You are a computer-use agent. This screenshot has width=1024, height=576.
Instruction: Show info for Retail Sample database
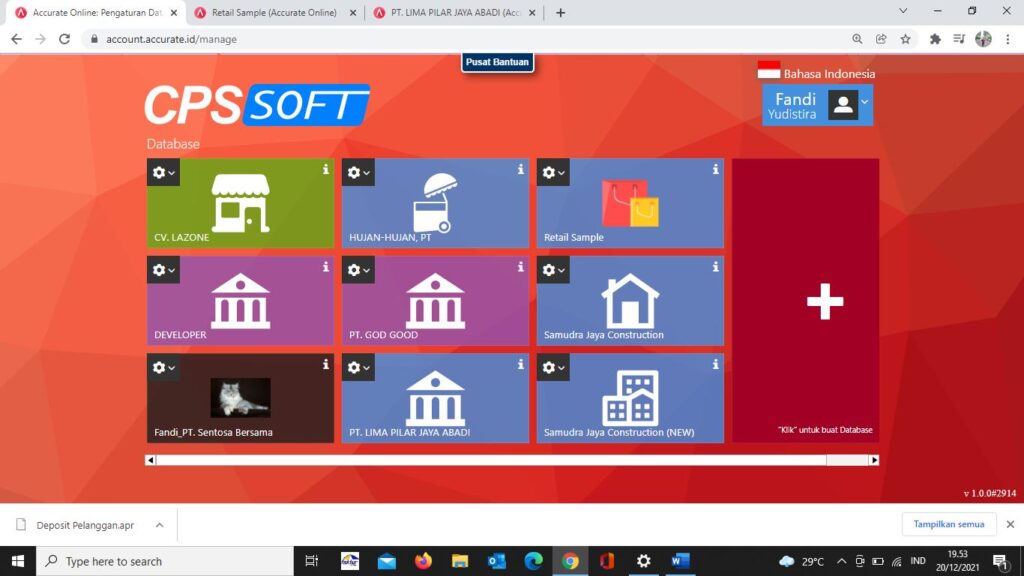pyautogui.click(x=715, y=169)
